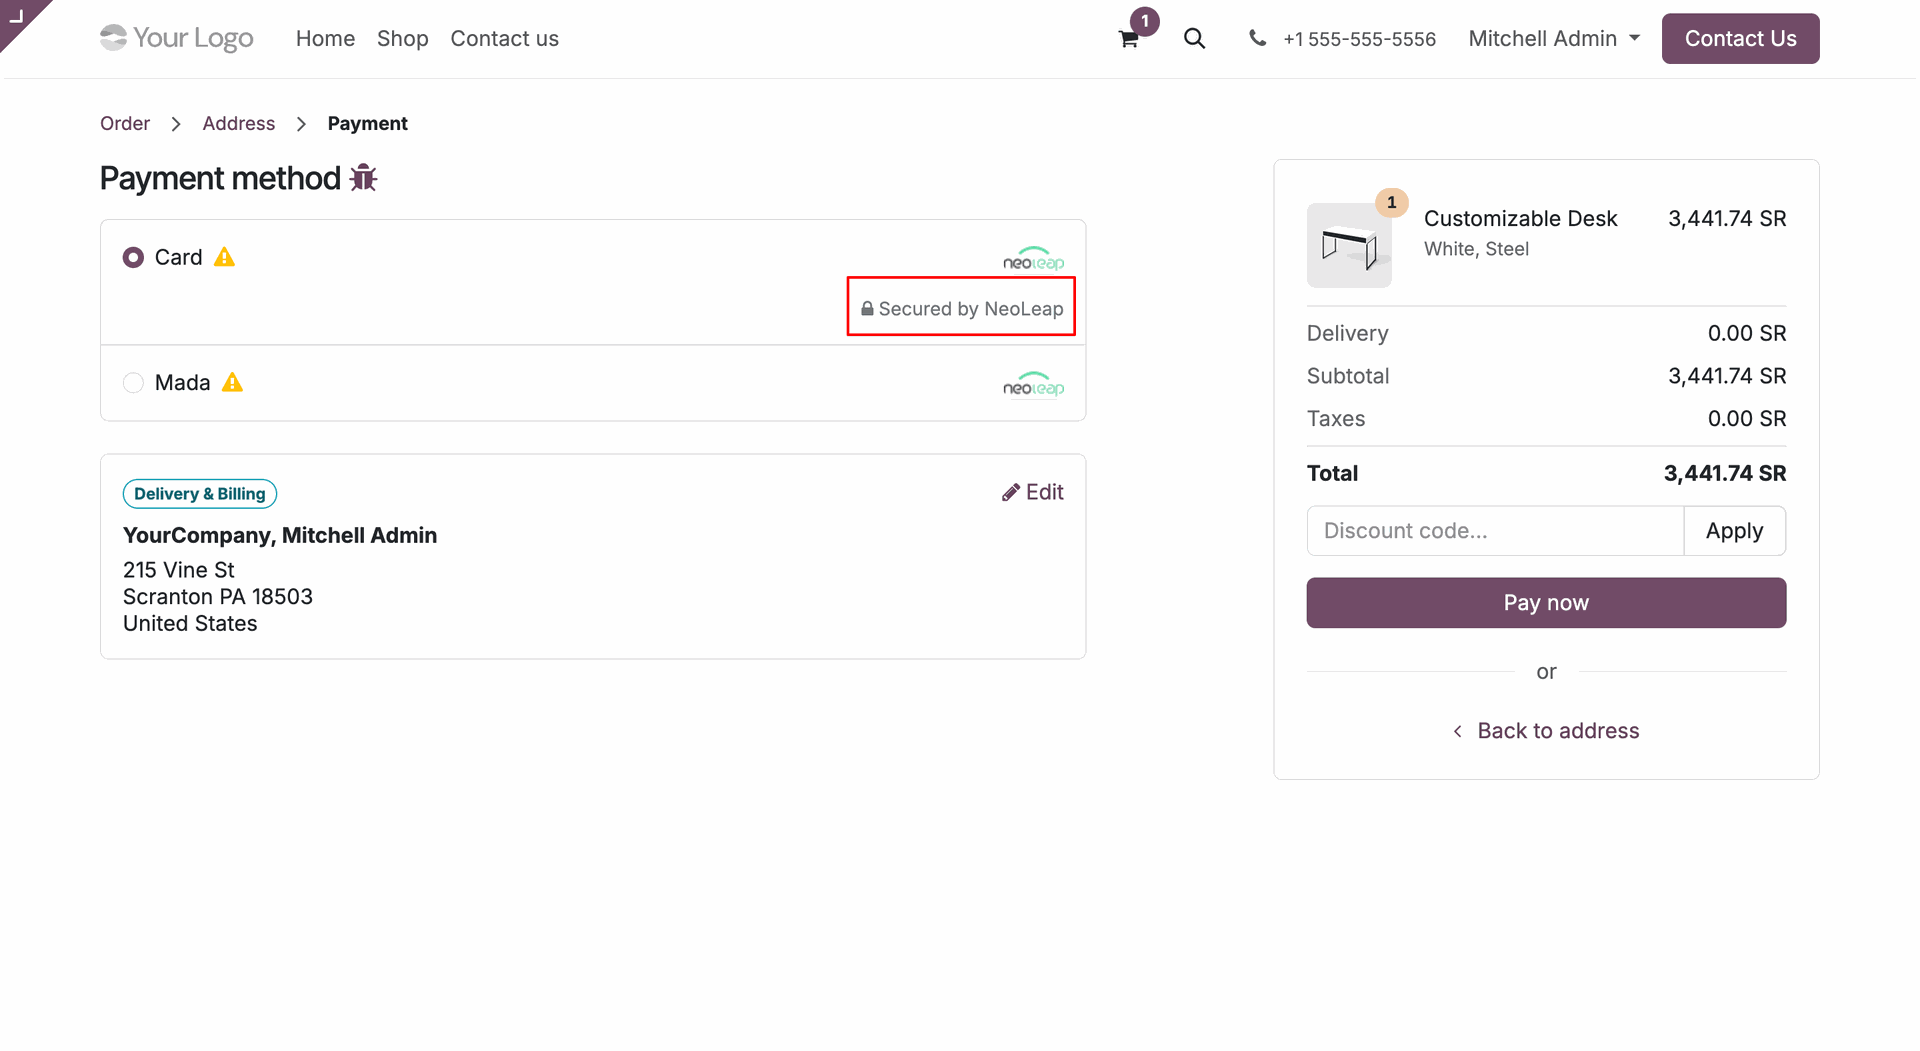The width and height of the screenshot is (1920, 1051).
Task: Click the Pay now button
Action: click(x=1546, y=603)
